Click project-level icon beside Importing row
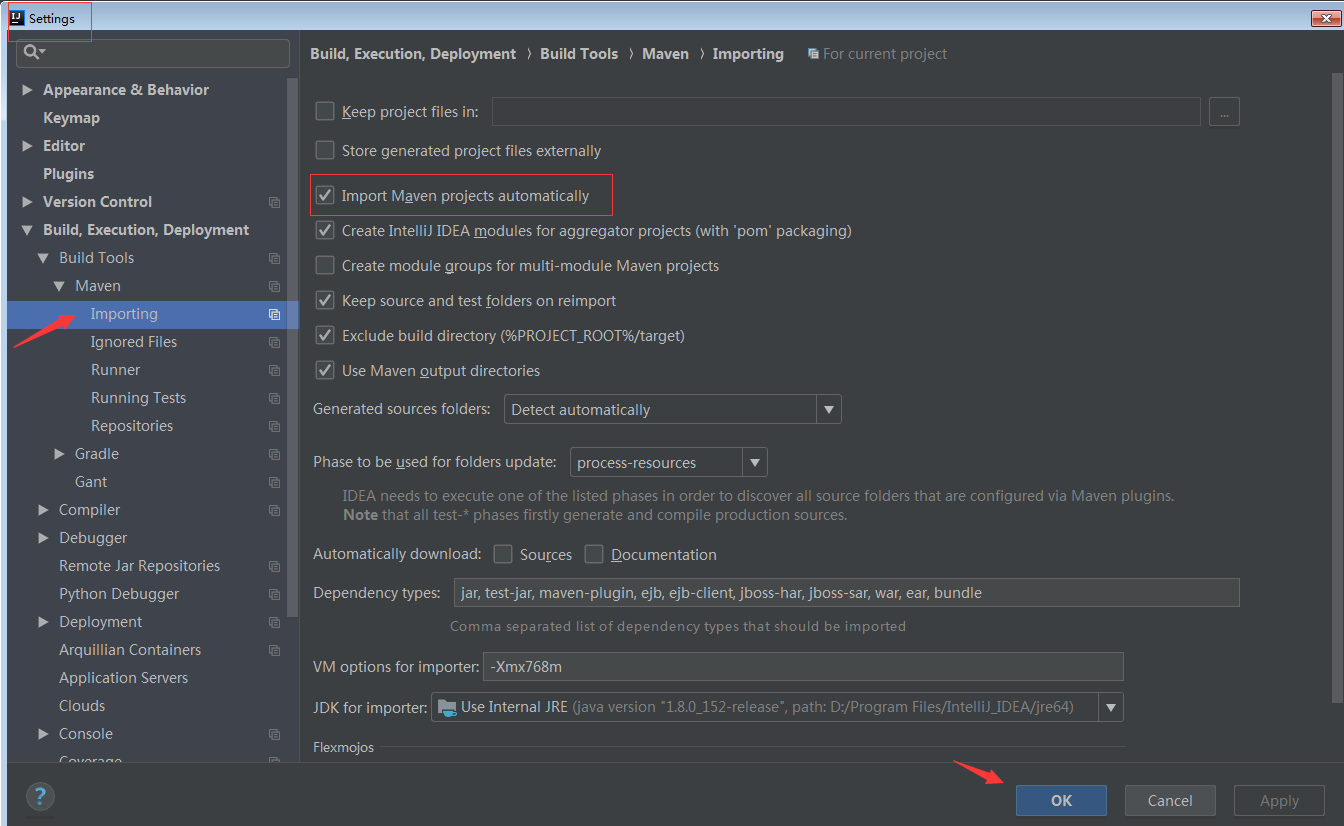The height and width of the screenshot is (826, 1344). [274, 314]
